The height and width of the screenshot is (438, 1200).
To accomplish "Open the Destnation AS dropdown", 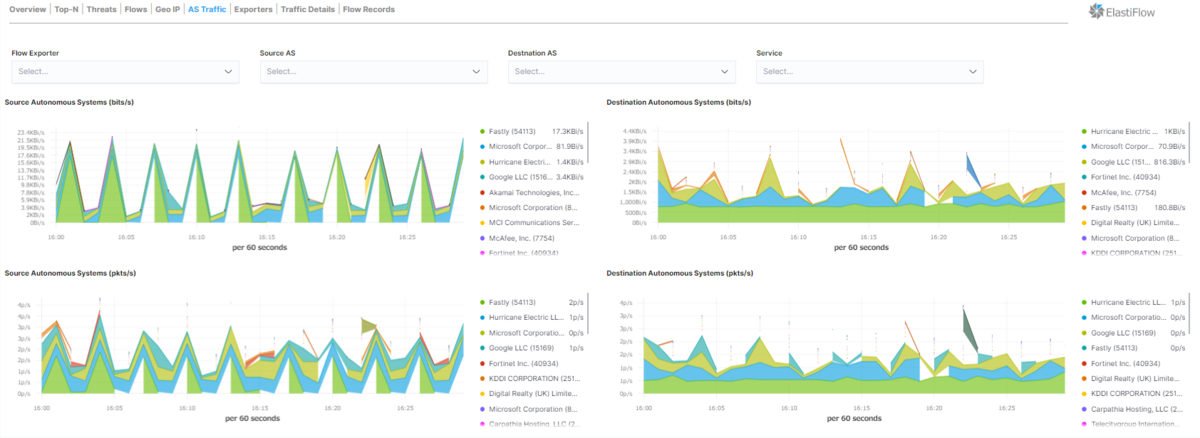I will point(621,71).
